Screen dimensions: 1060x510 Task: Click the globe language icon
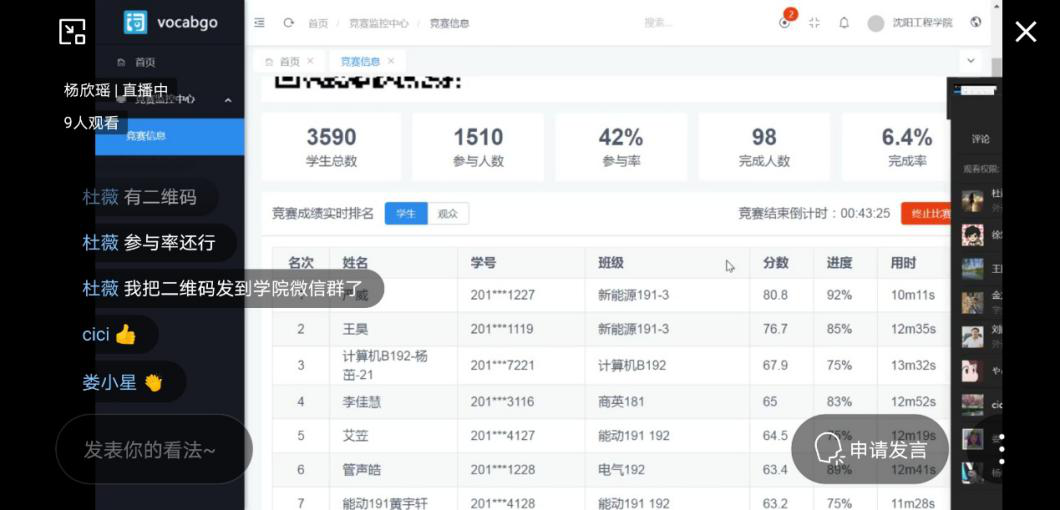pos(976,22)
